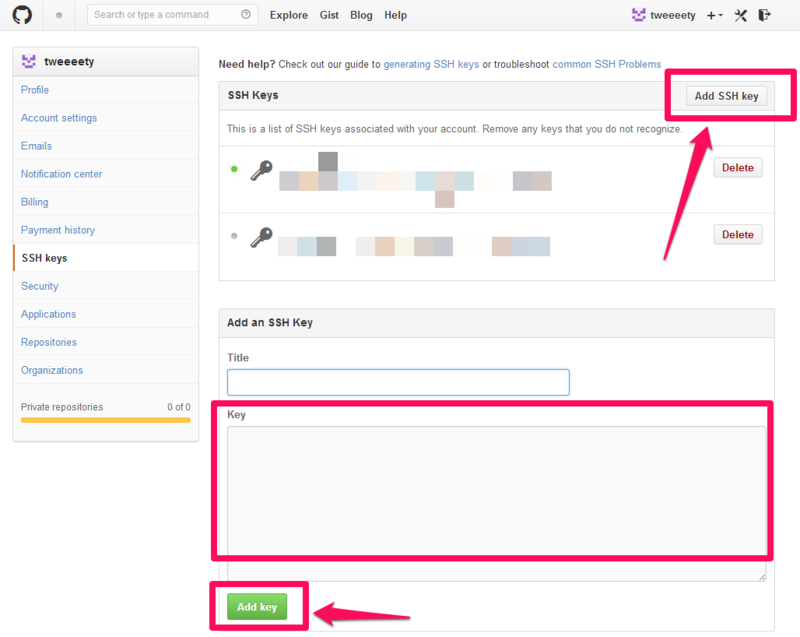Screen dimensions: 800x637
Task: Click the first SSH key icon
Action: click(262, 170)
